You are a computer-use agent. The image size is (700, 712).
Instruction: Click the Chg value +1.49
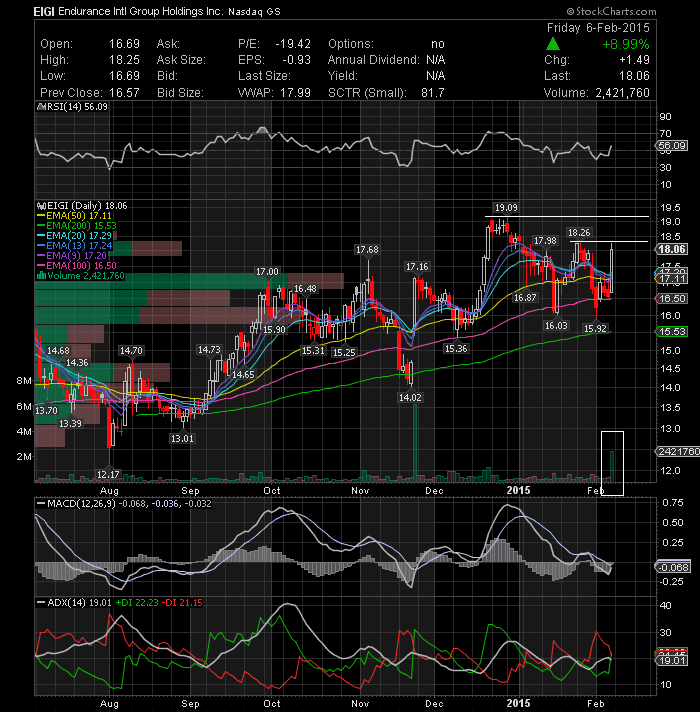coord(634,60)
